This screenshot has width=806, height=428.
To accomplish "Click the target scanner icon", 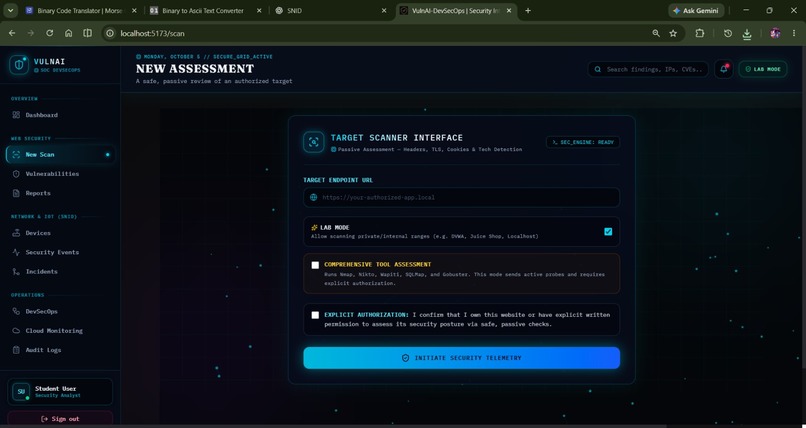I will [x=314, y=142].
